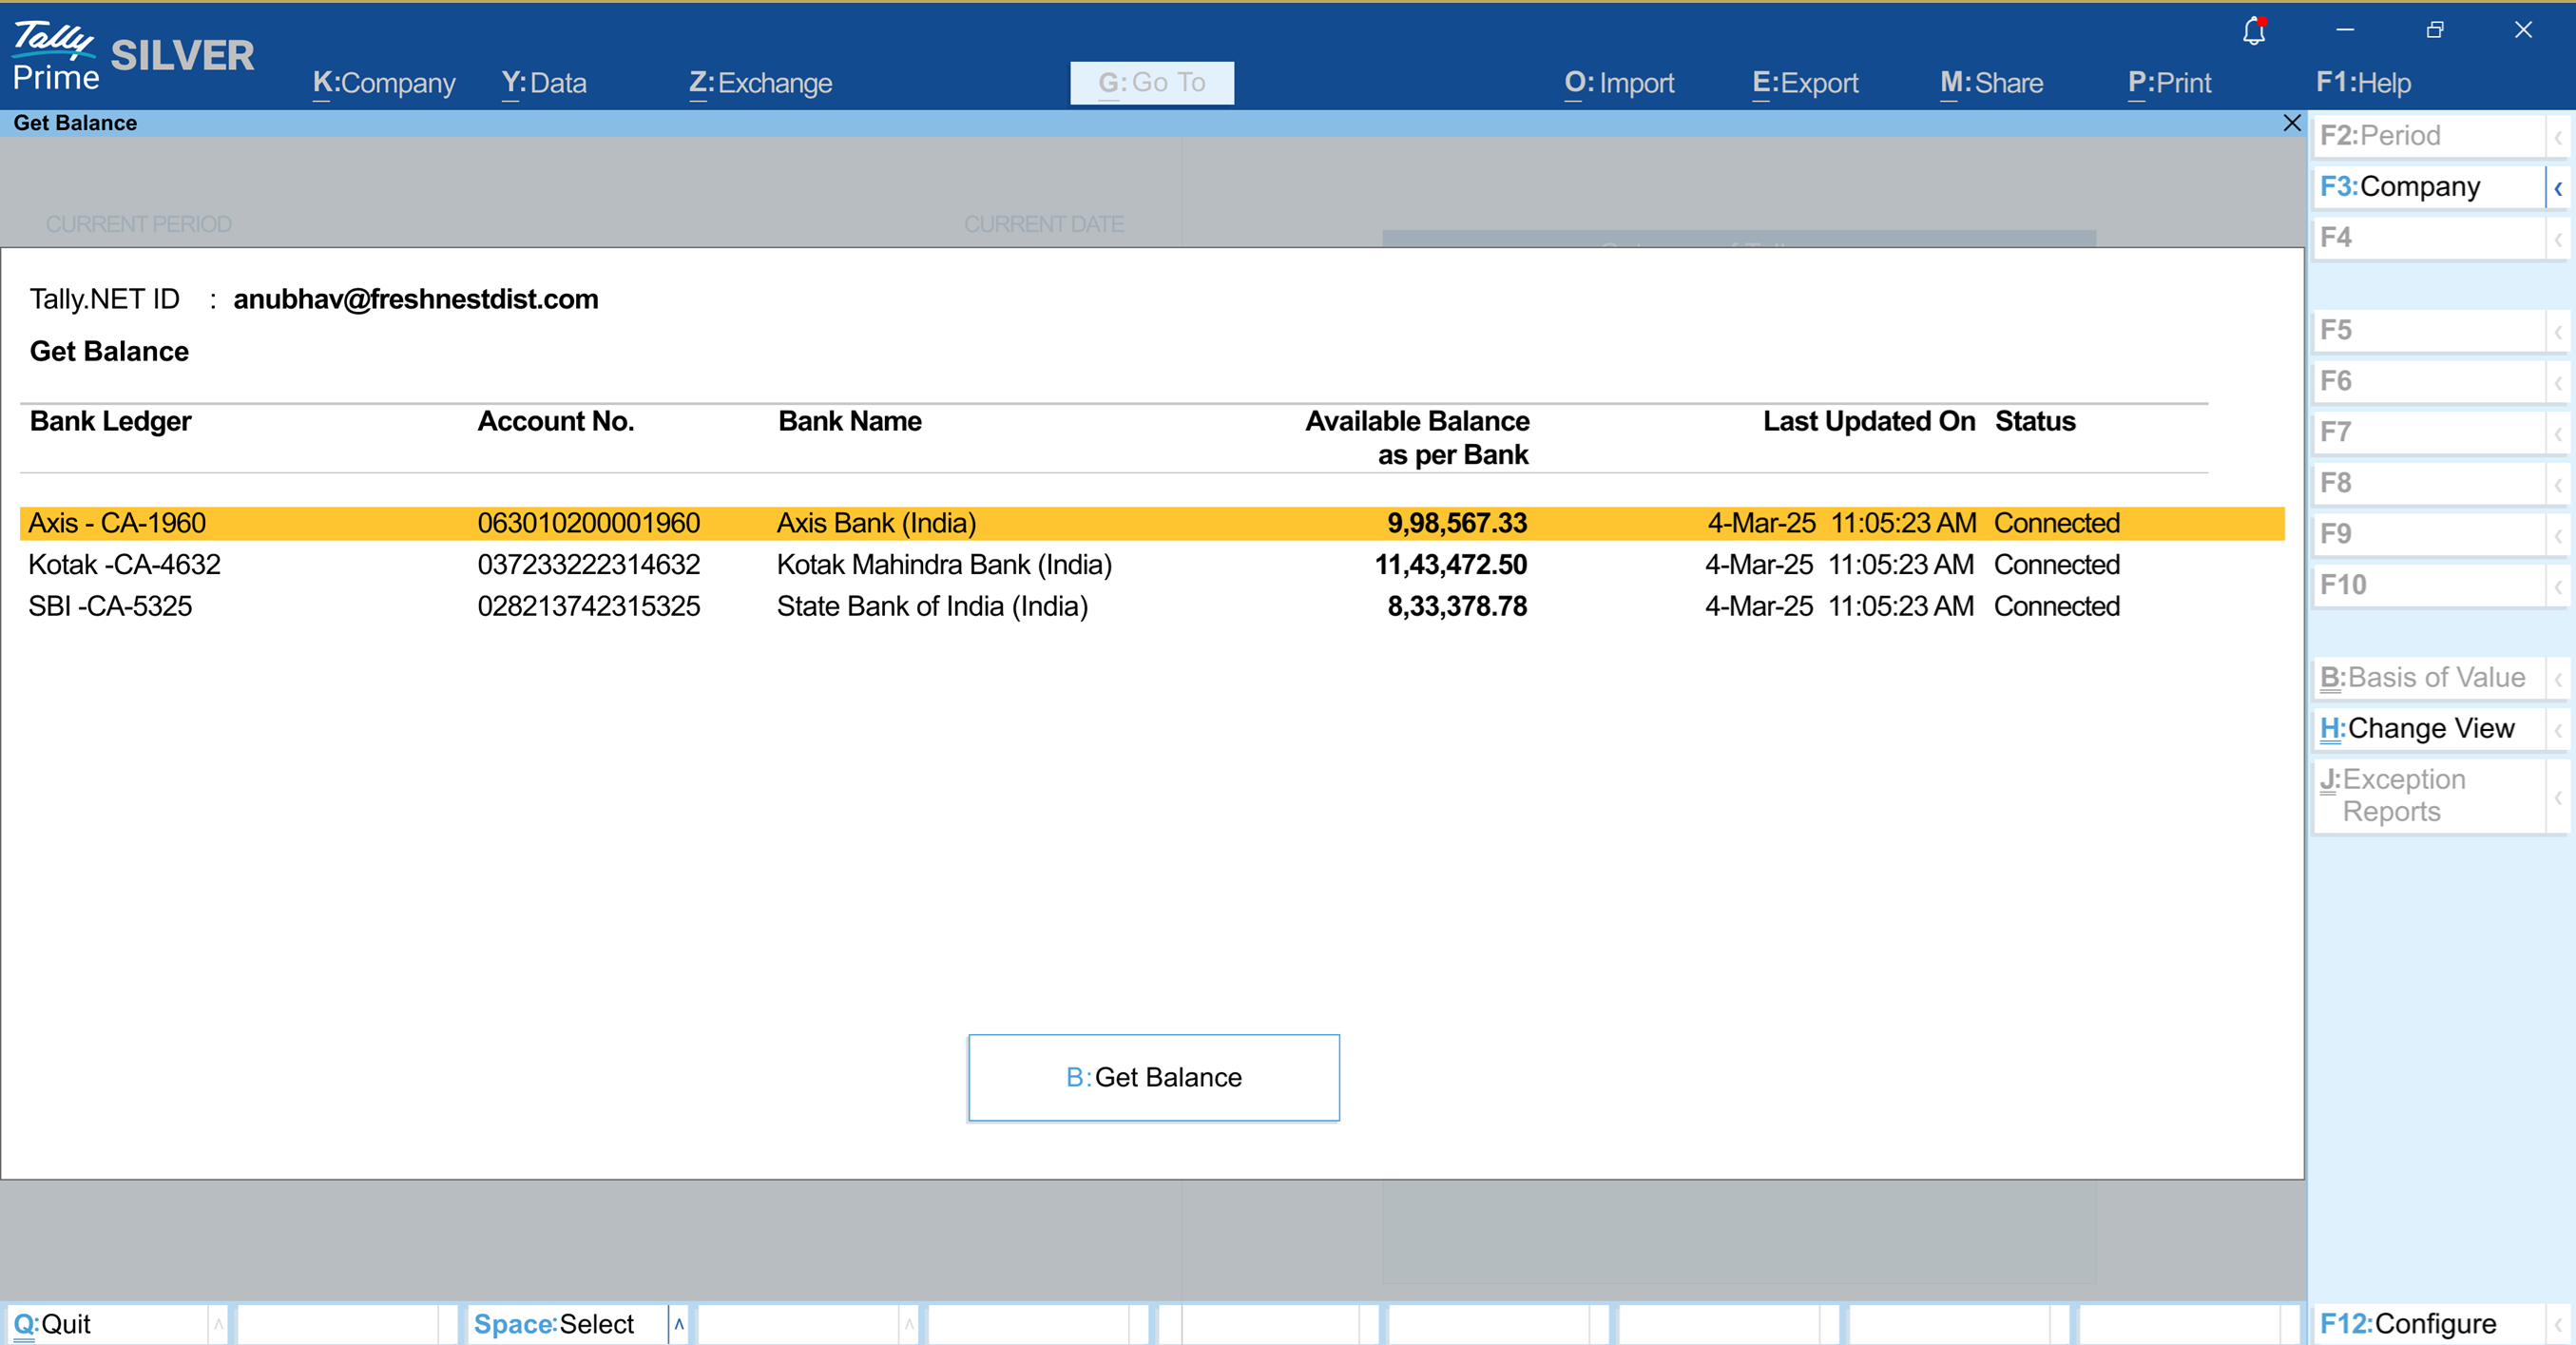This screenshot has width=2576, height=1345.
Task: Open the Y:Data menu
Action: [543, 83]
